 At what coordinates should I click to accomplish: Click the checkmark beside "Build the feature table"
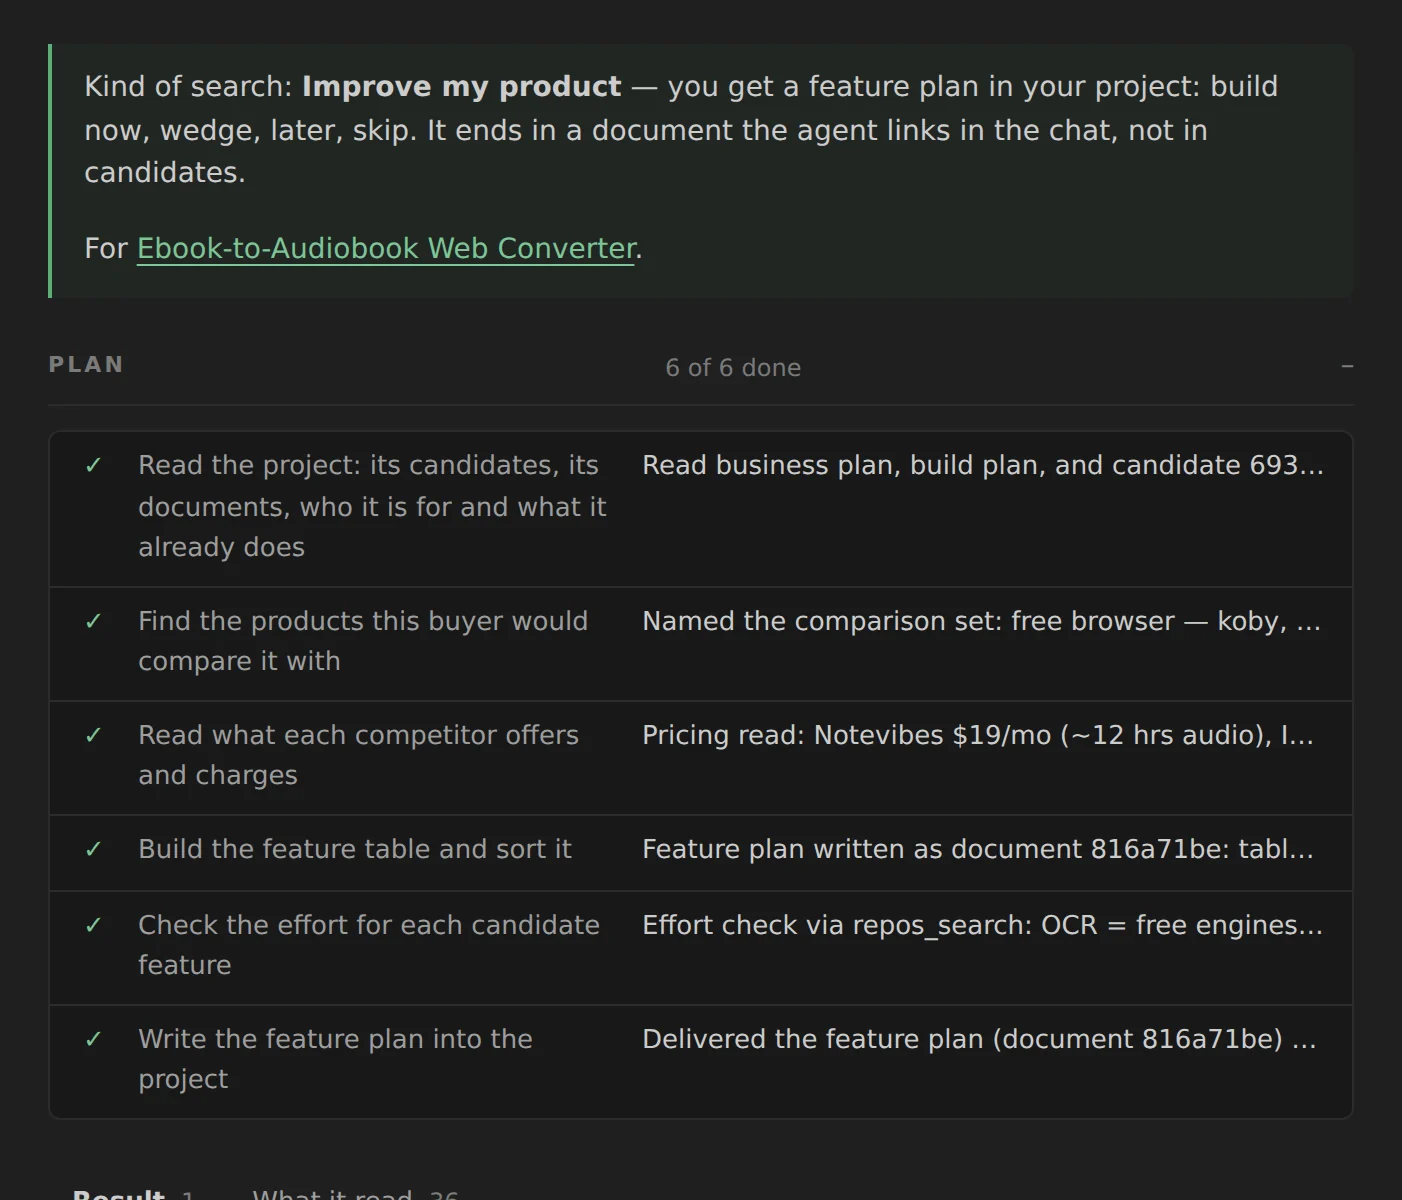coord(94,849)
